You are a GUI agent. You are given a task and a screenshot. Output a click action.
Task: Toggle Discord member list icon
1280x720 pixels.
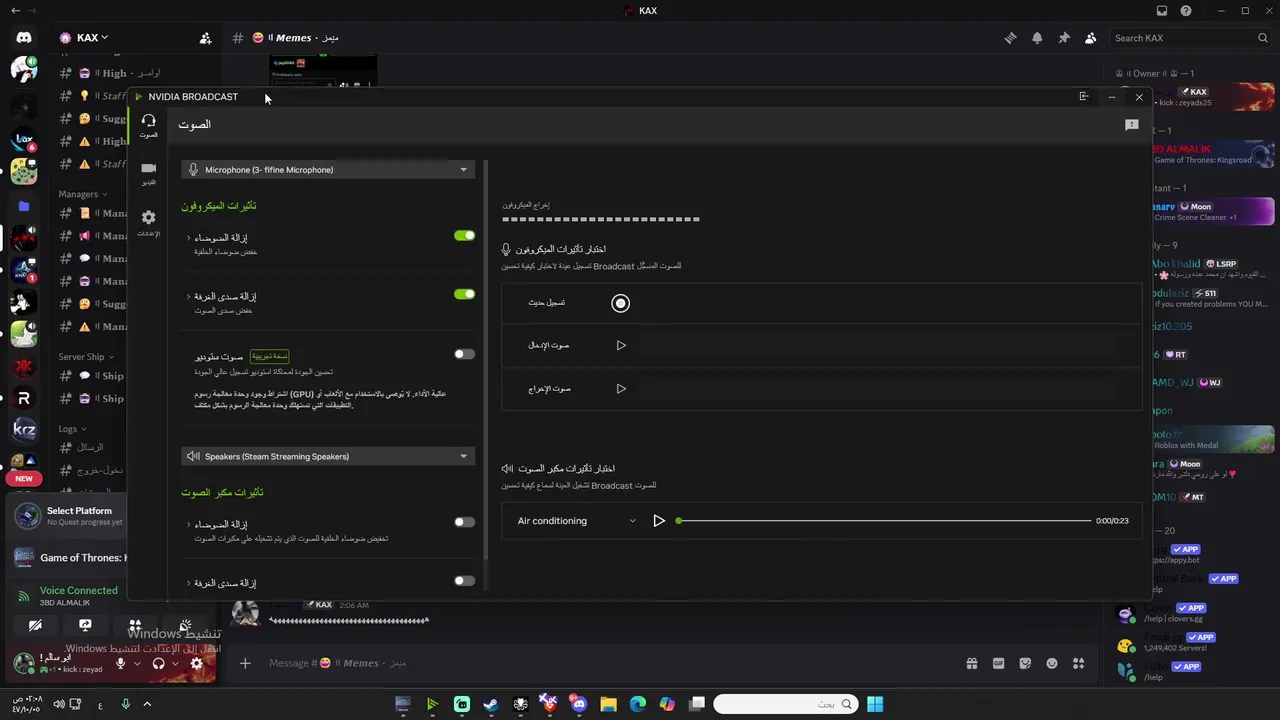point(1091,38)
